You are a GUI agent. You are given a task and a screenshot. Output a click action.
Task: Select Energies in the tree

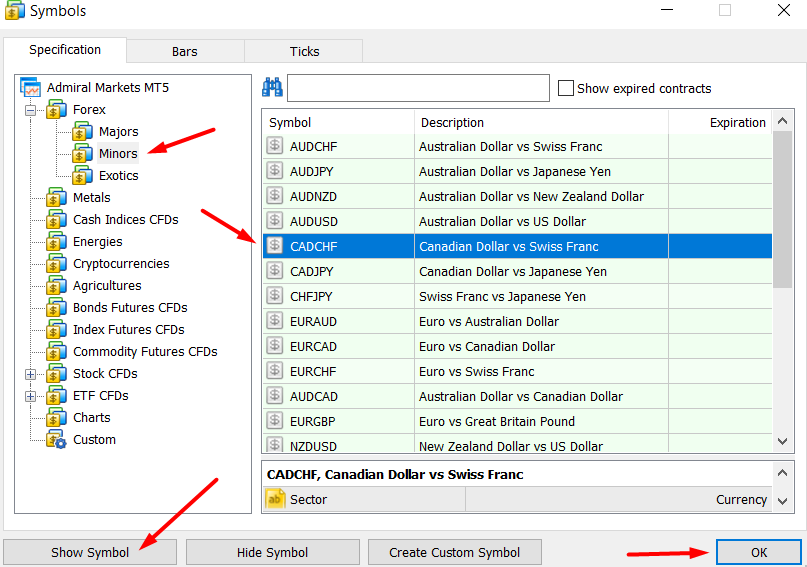coord(97,242)
